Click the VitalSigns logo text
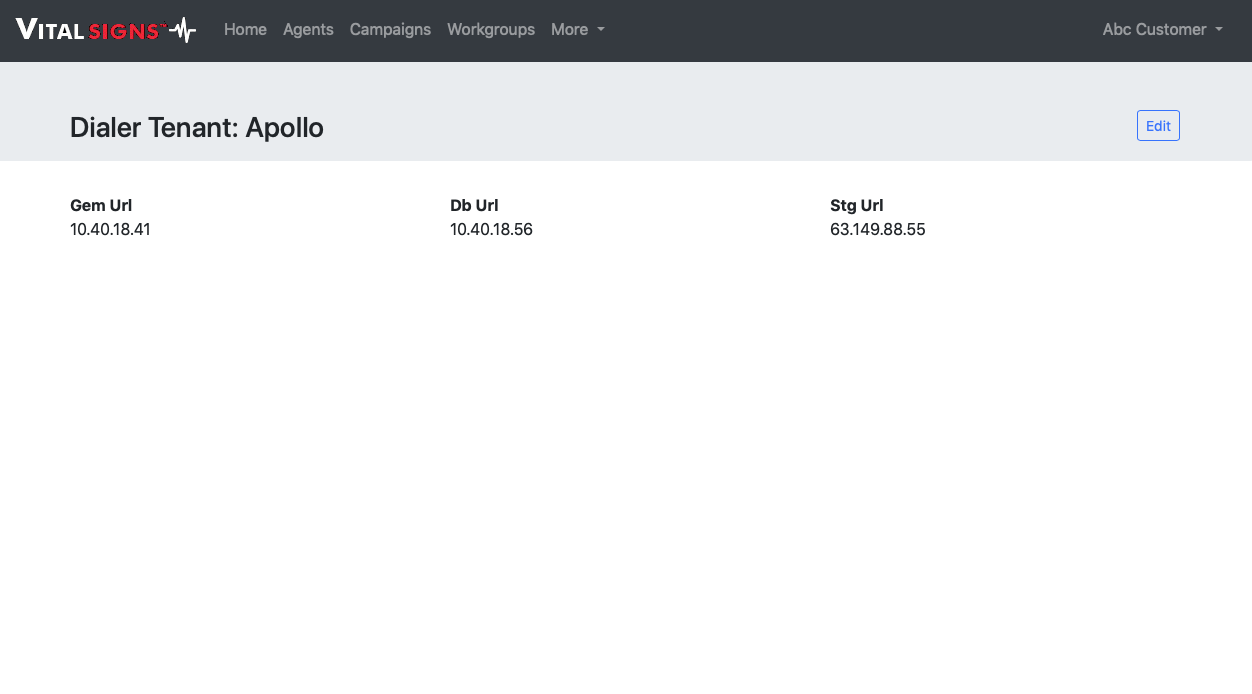The image size is (1252, 694). tap(90, 30)
